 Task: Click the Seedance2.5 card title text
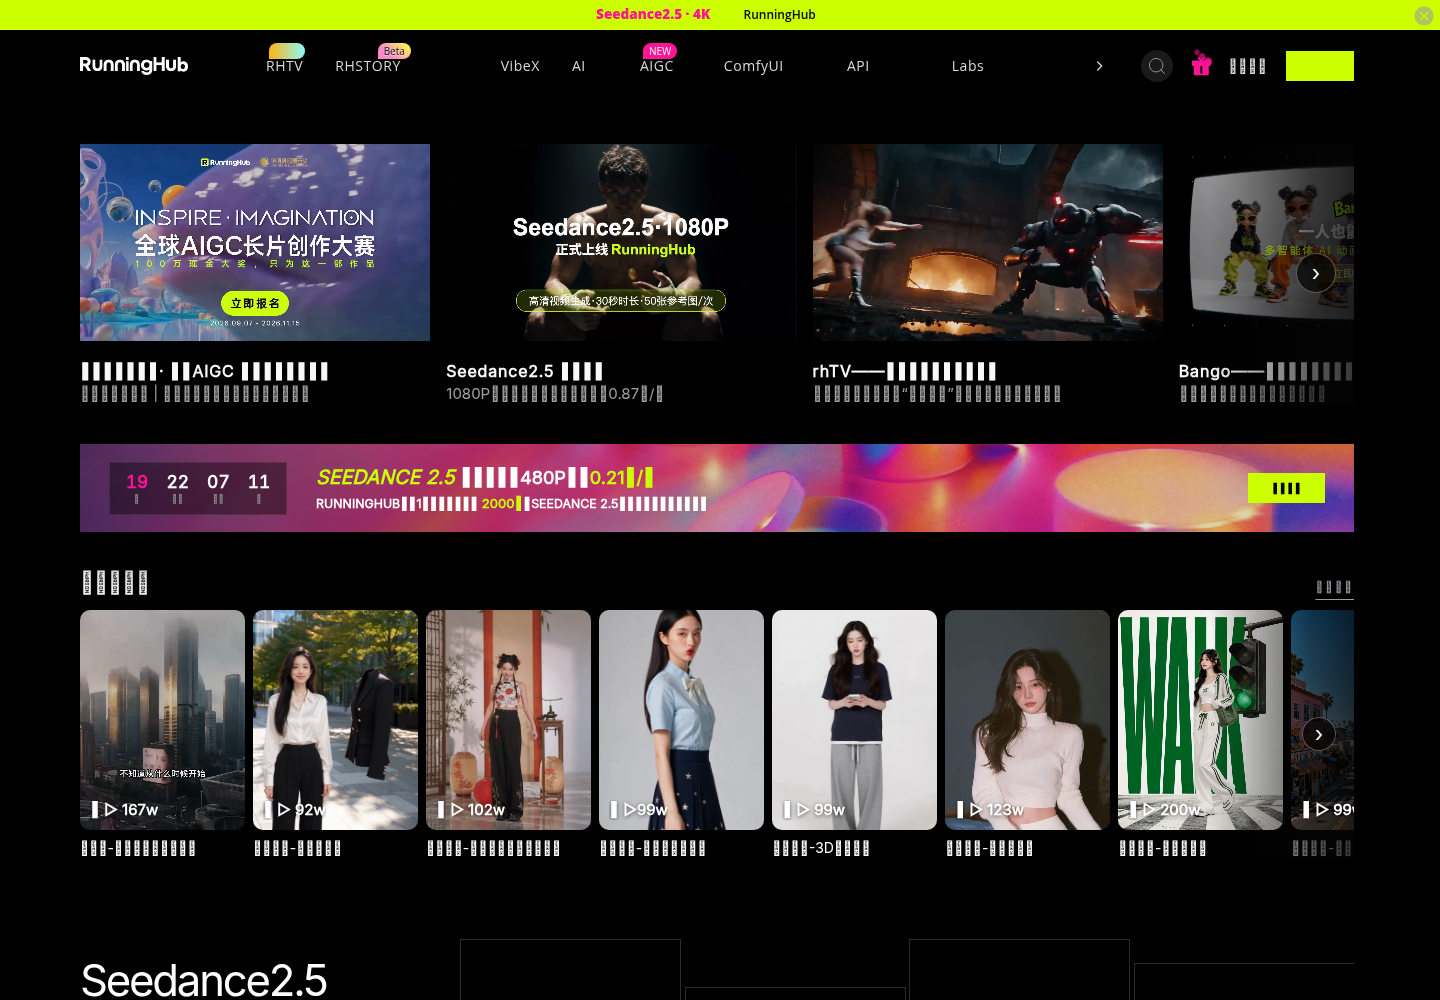(525, 371)
